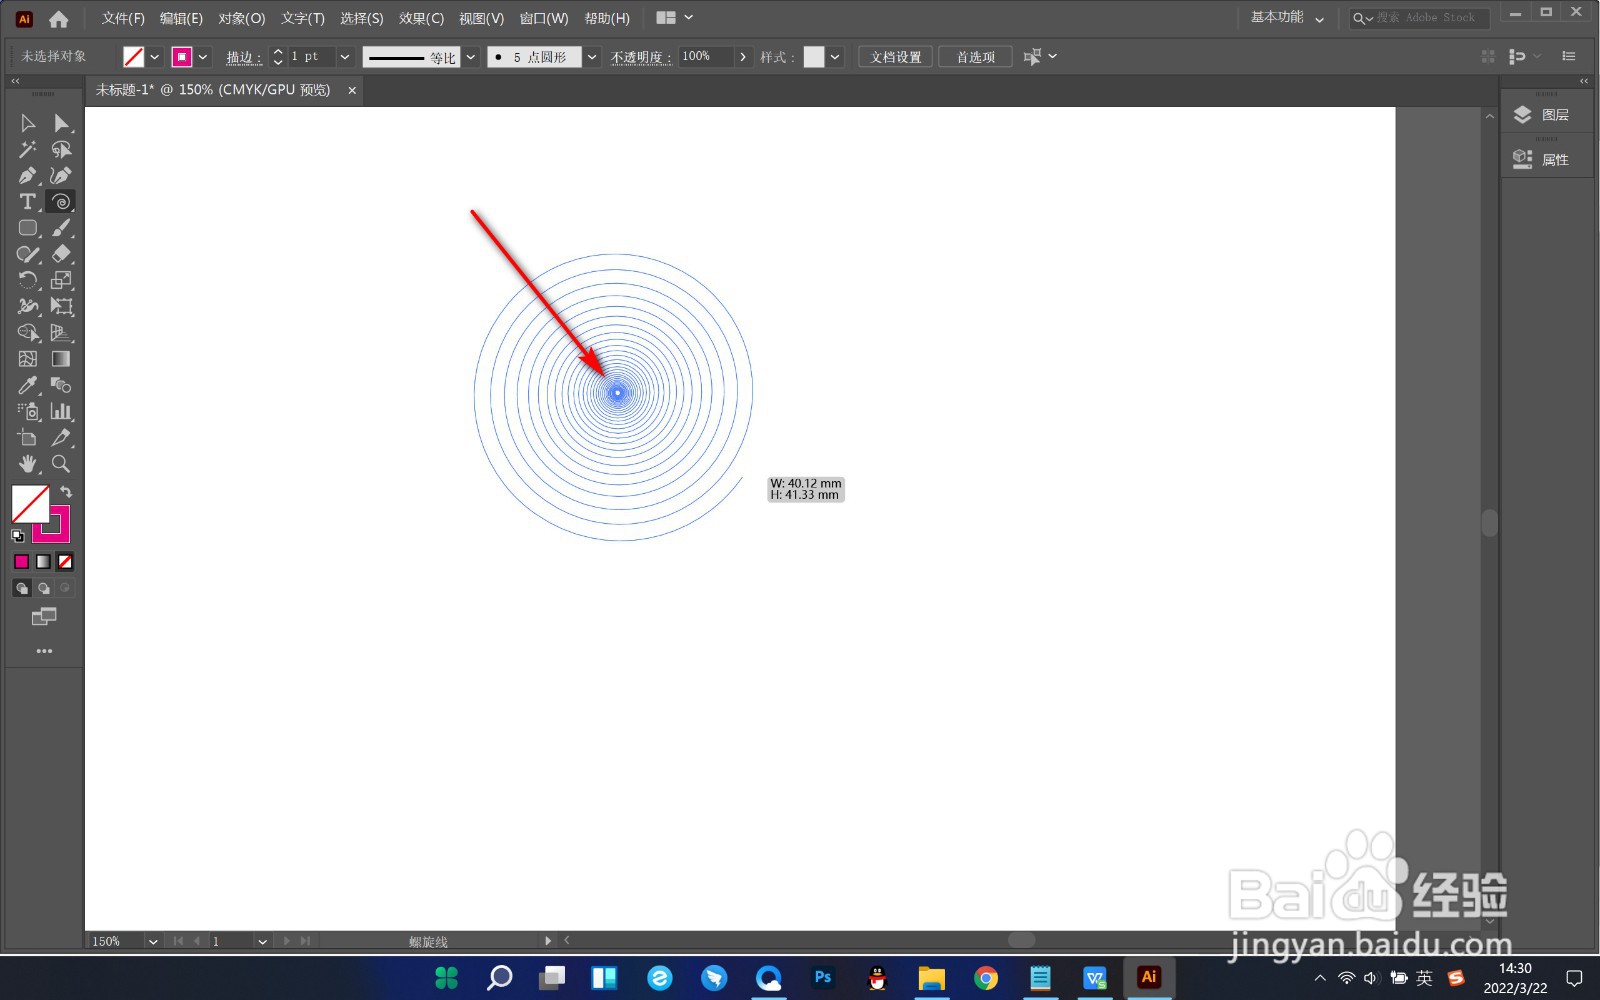Viewport: 1600px width, 1000px height.
Task: Pick the Blend tool
Action: point(61,385)
